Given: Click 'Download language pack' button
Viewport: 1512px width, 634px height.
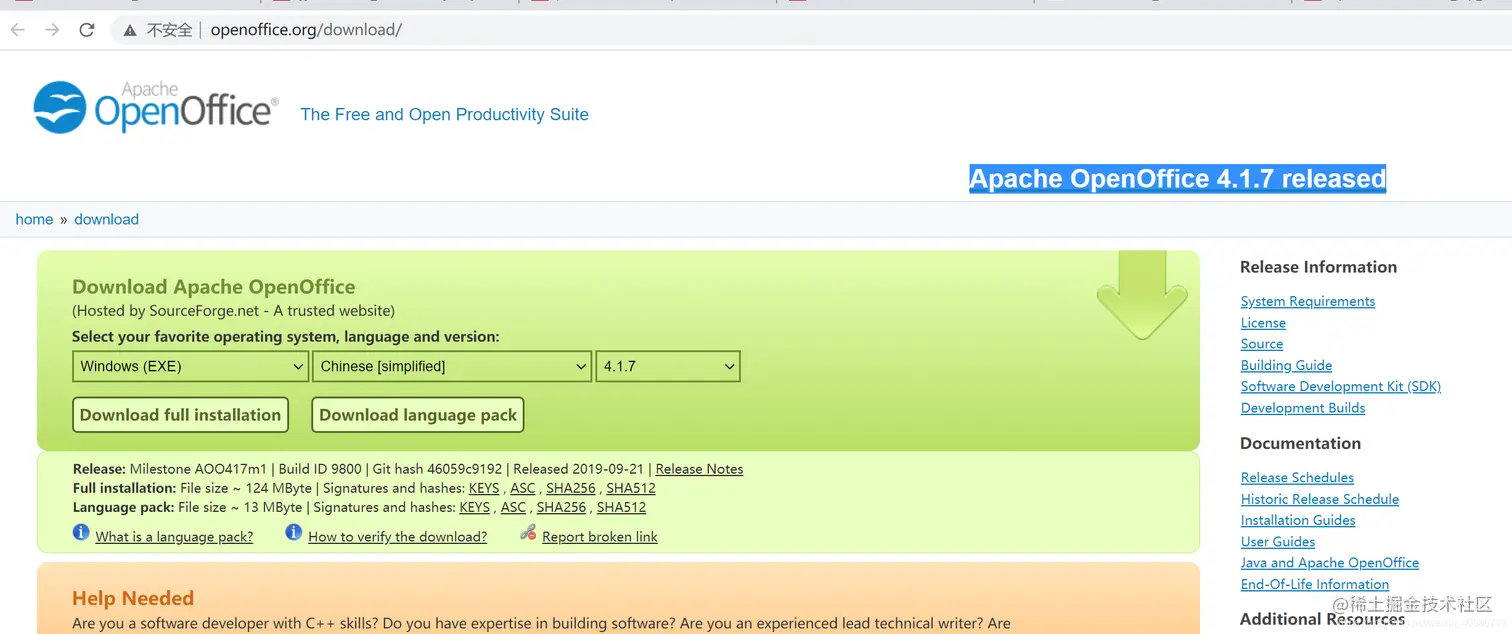Looking at the screenshot, I should pyautogui.click(x=418, y=415).
